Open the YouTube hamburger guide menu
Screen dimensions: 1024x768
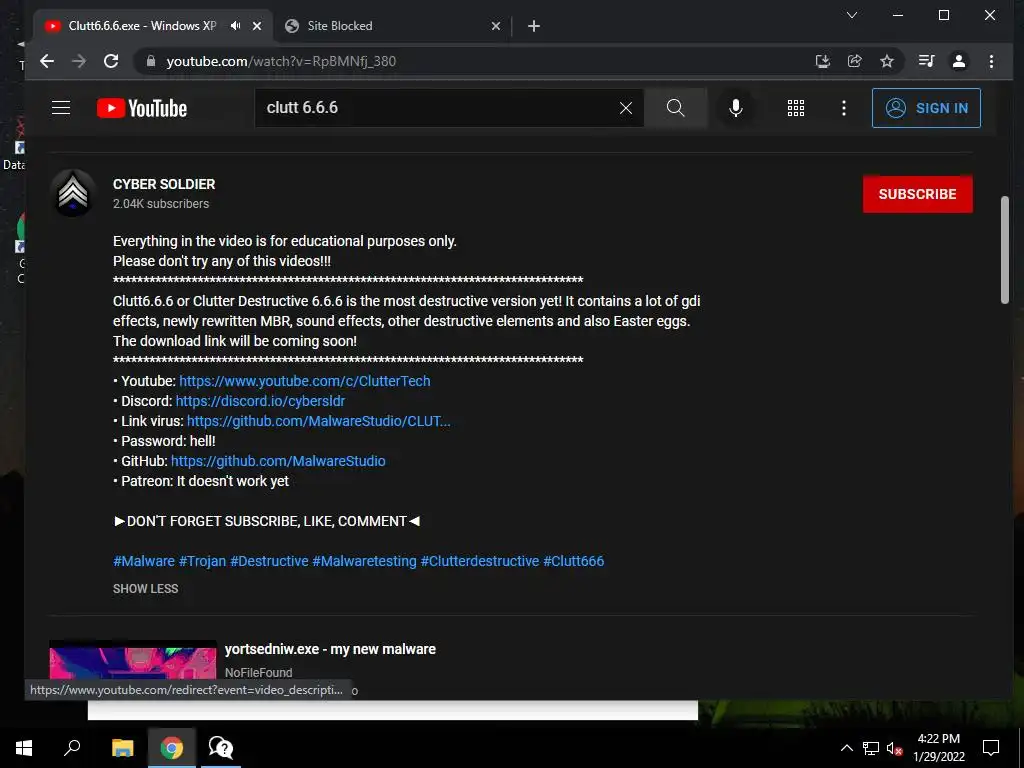61,108
